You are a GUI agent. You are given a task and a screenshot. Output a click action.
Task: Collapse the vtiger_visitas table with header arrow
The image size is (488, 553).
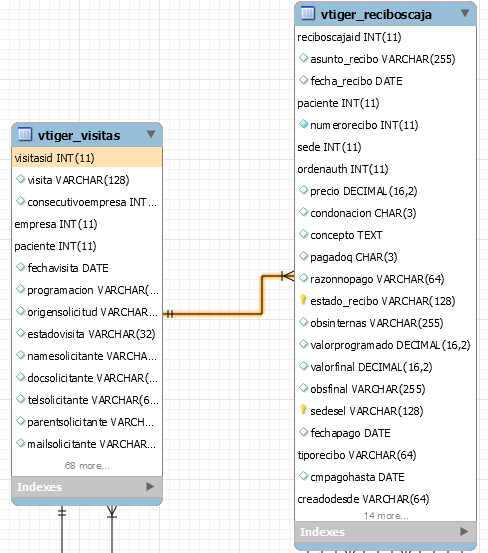click(x=151, y=134)
